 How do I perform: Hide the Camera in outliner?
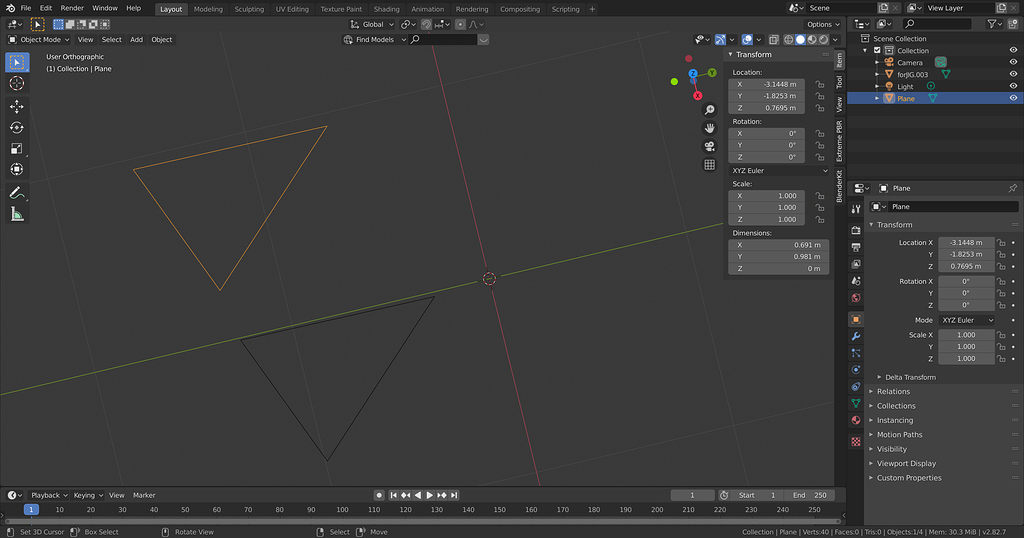tap(1013, 63)
